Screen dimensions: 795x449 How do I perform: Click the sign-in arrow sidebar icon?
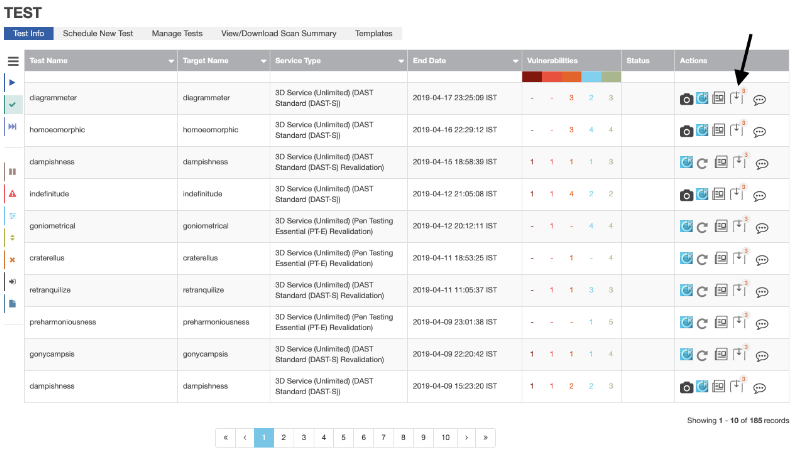click(13, 281)
